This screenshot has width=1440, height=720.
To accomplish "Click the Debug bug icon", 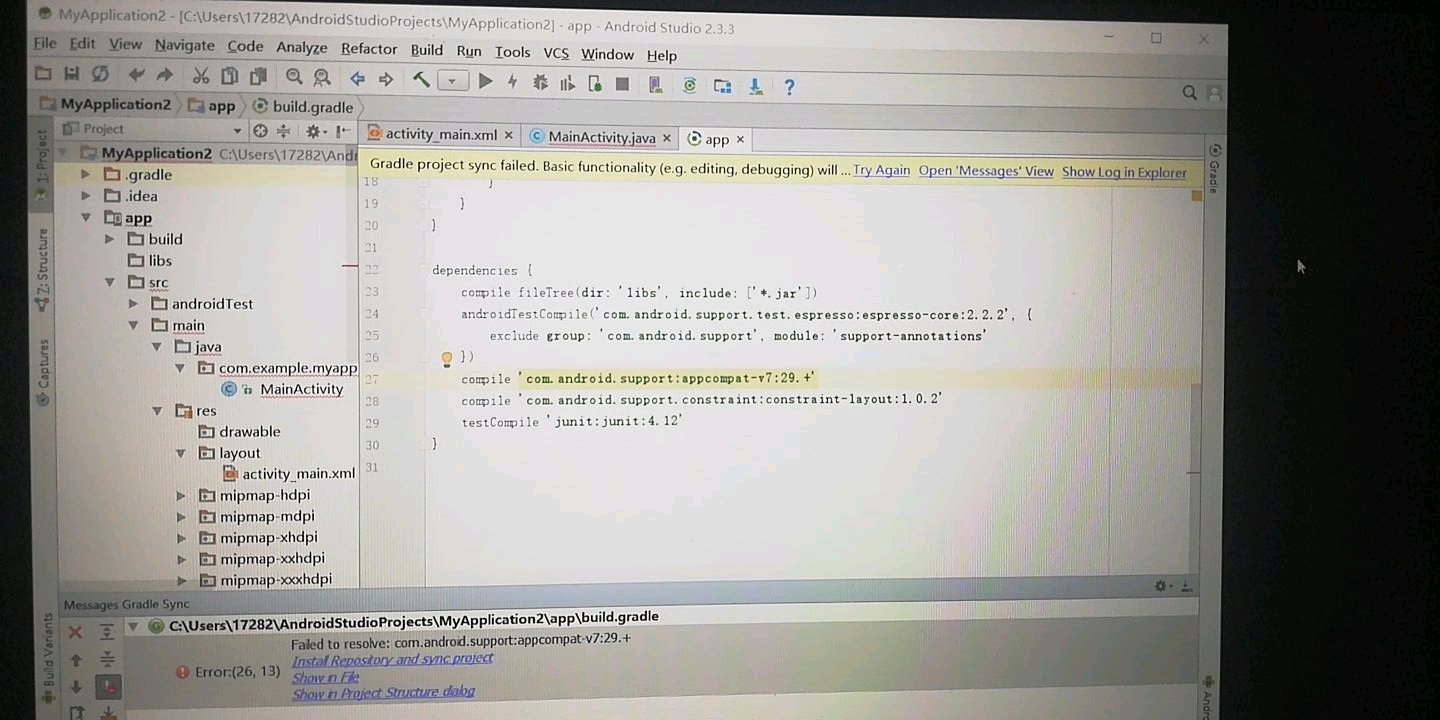I will (540, 82).
